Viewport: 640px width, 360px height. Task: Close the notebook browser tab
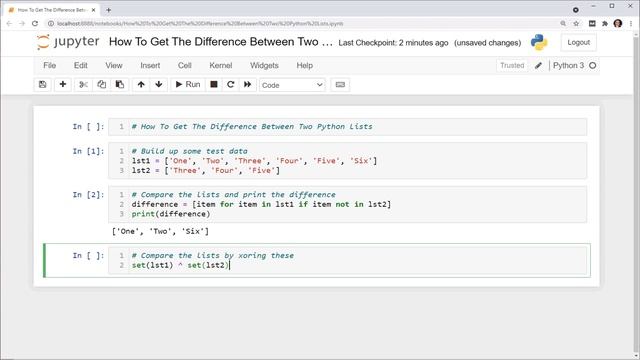93,10
